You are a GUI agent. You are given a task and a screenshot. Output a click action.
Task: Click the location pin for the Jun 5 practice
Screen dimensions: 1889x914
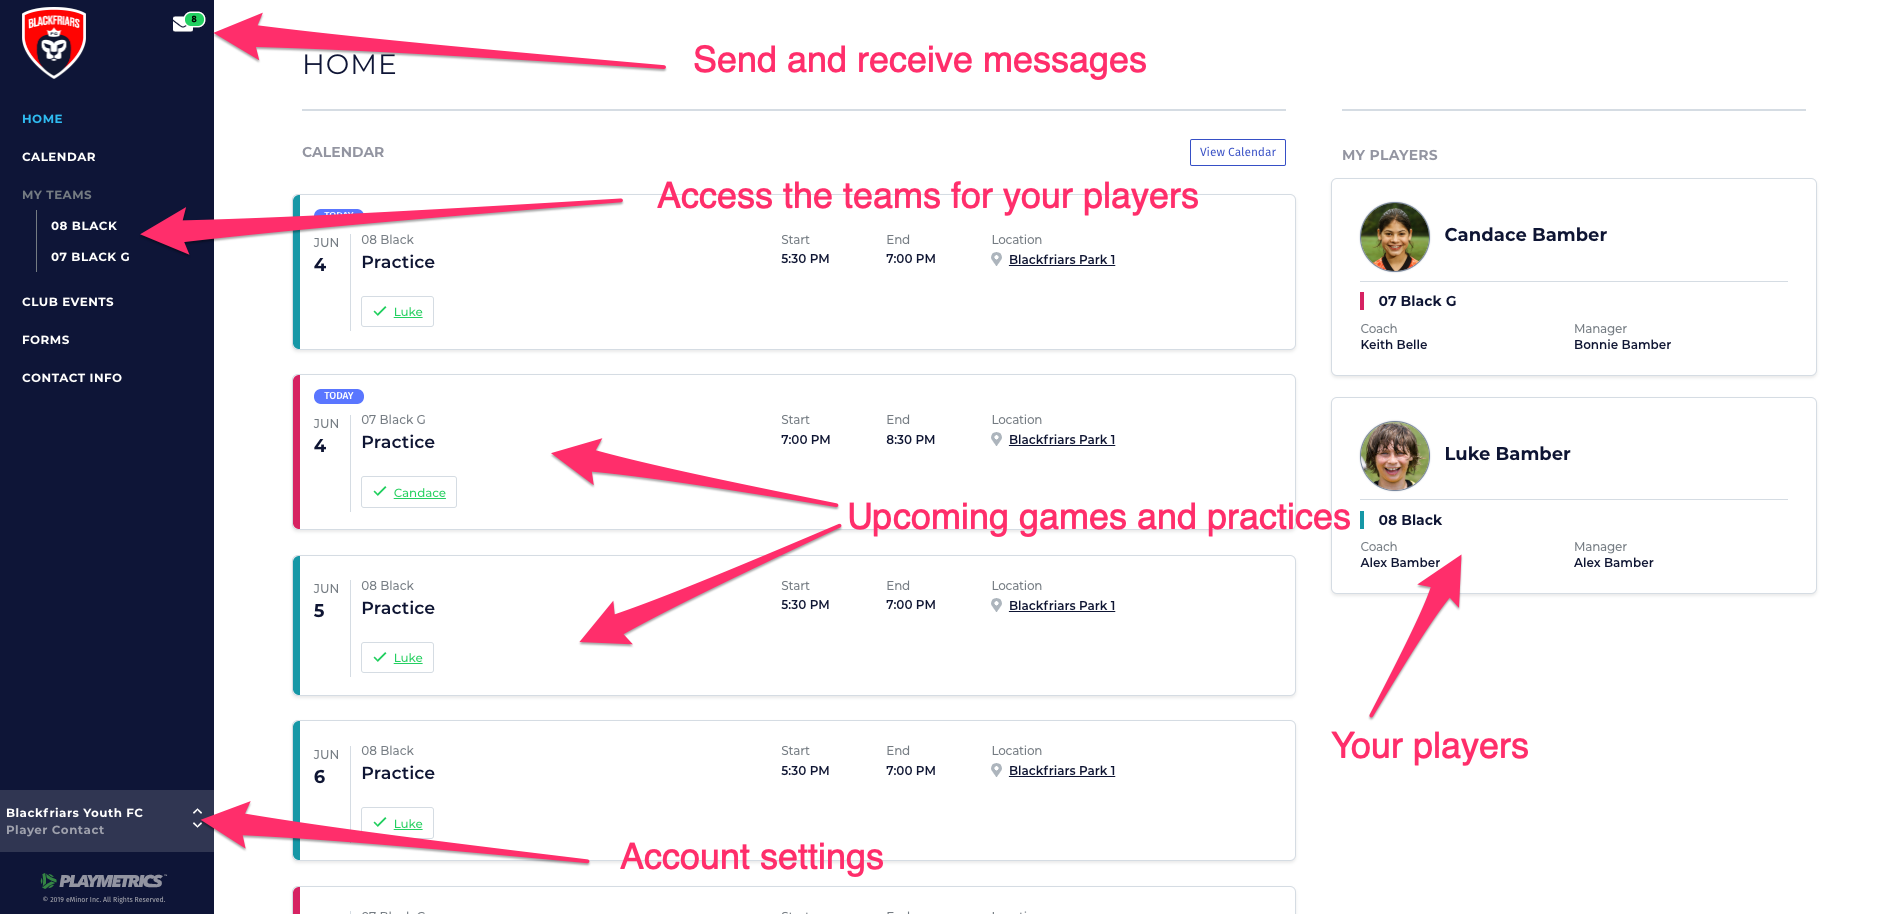[996, 606]
